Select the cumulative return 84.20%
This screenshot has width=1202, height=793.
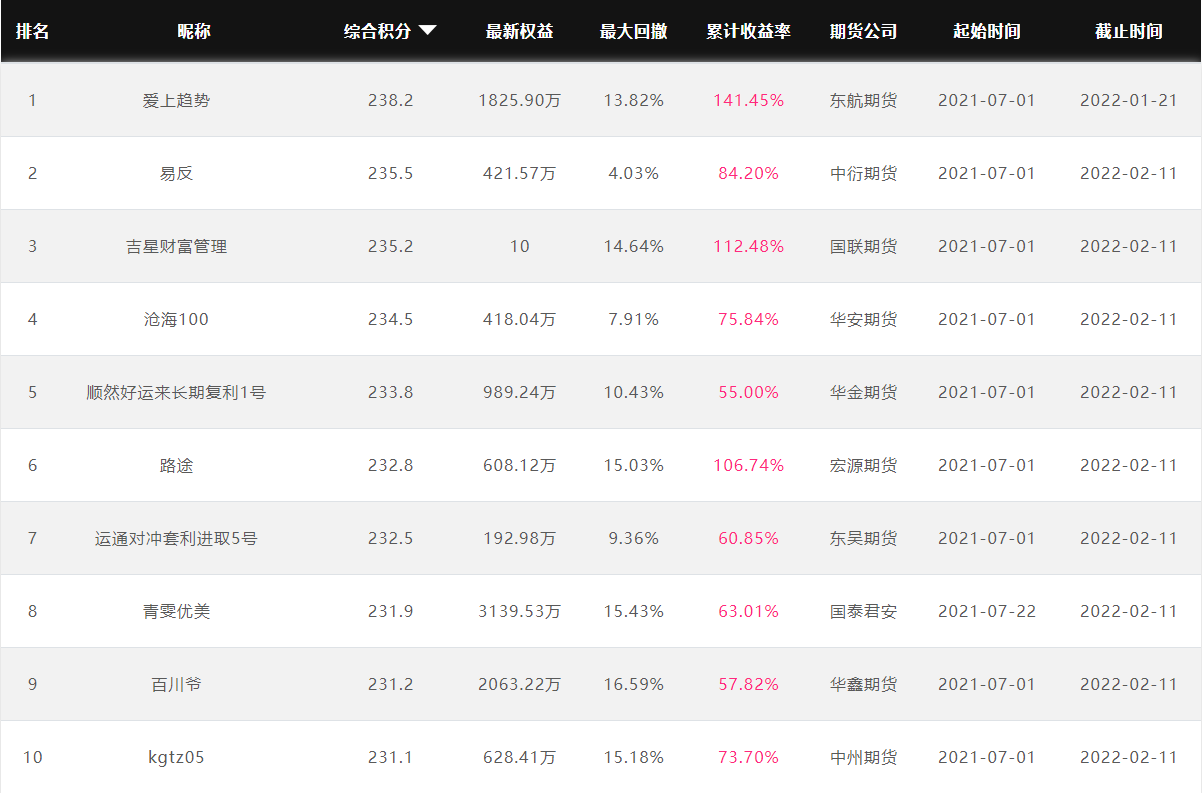pyautogui.click(x=748, y=173)
